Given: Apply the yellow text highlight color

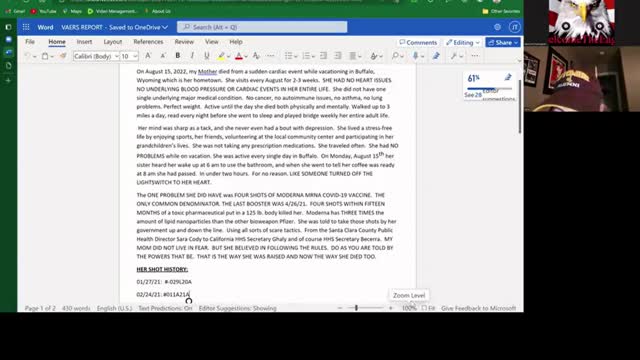Looking at the screenshot, I should click(221, 56).
